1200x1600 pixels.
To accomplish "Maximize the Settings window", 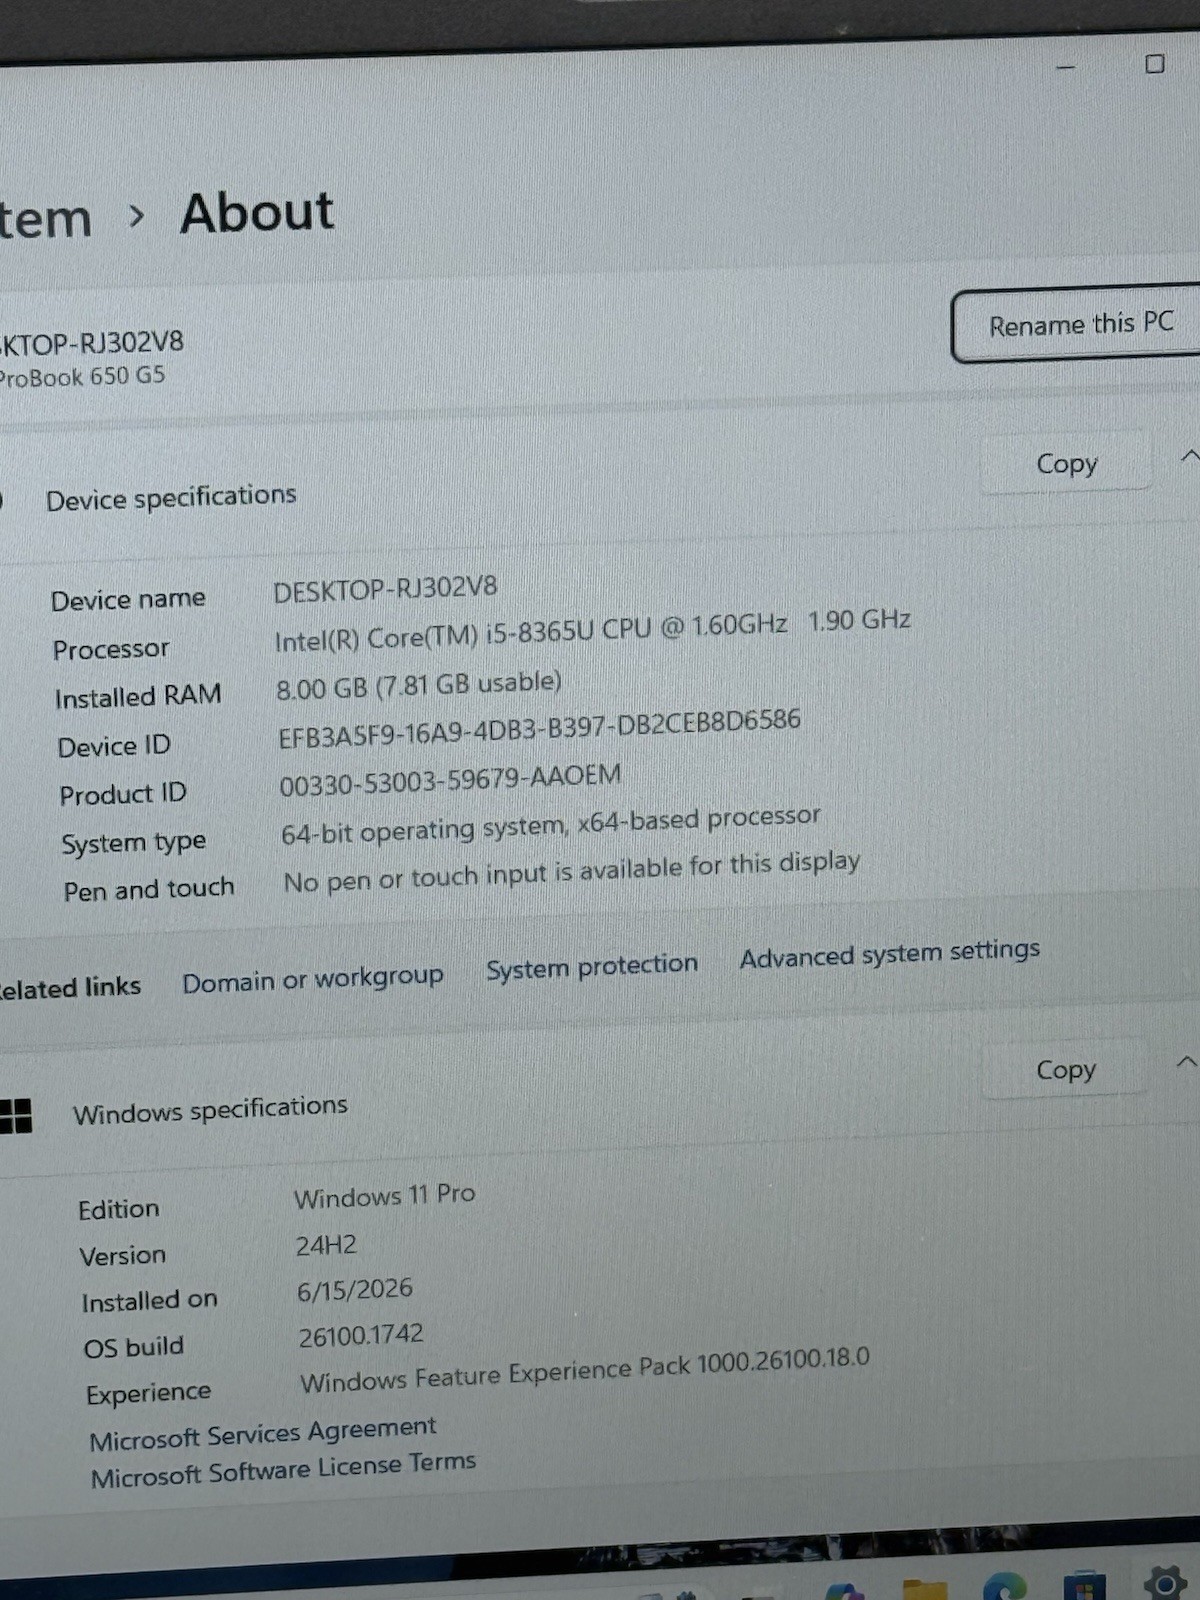I will click(x=1155, y=64).
